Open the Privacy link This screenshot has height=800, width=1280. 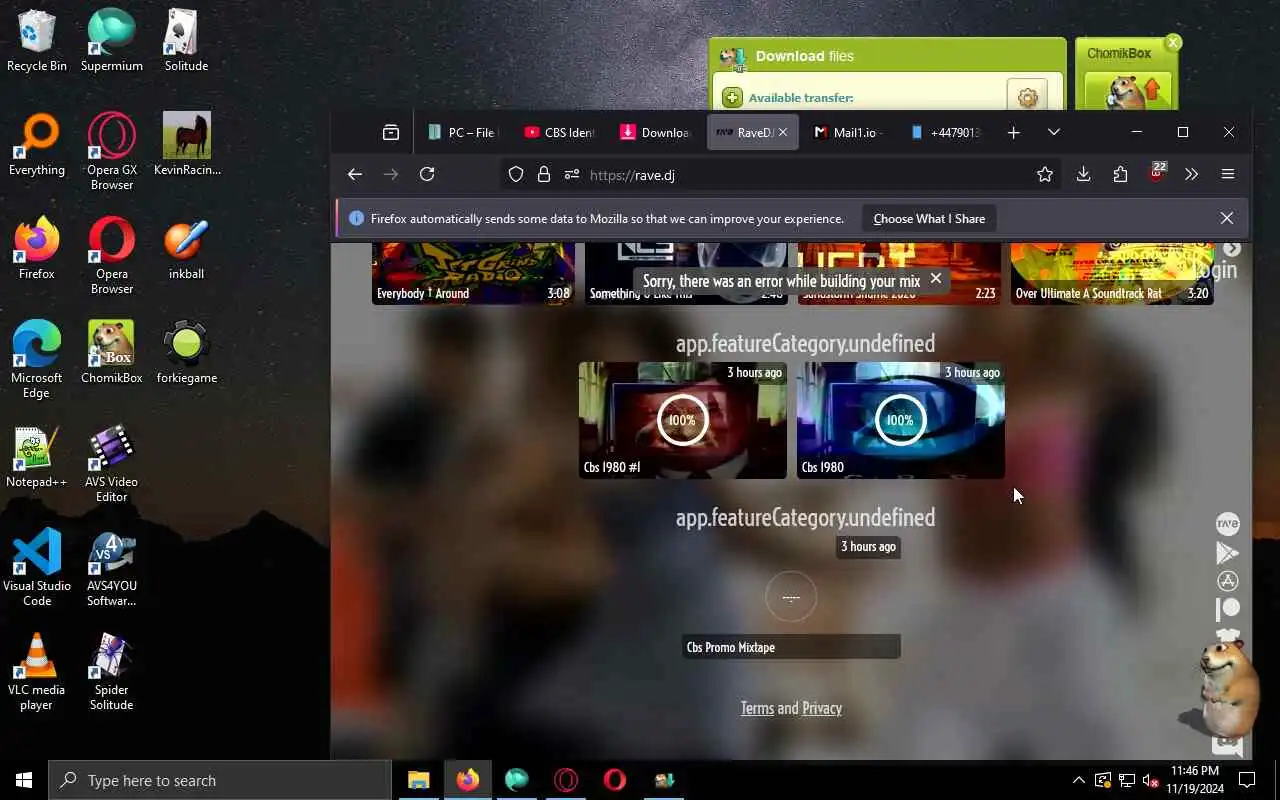822,708
